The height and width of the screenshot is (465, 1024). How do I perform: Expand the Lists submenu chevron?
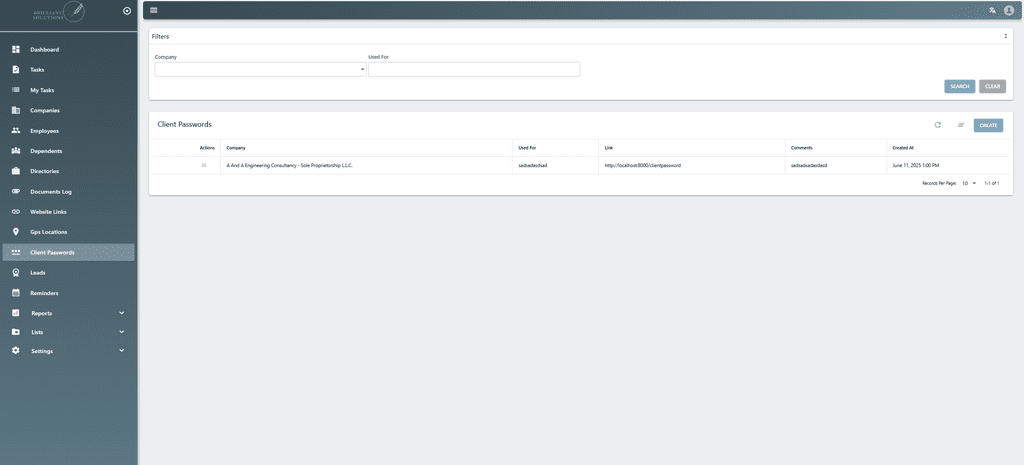(121, 332)
